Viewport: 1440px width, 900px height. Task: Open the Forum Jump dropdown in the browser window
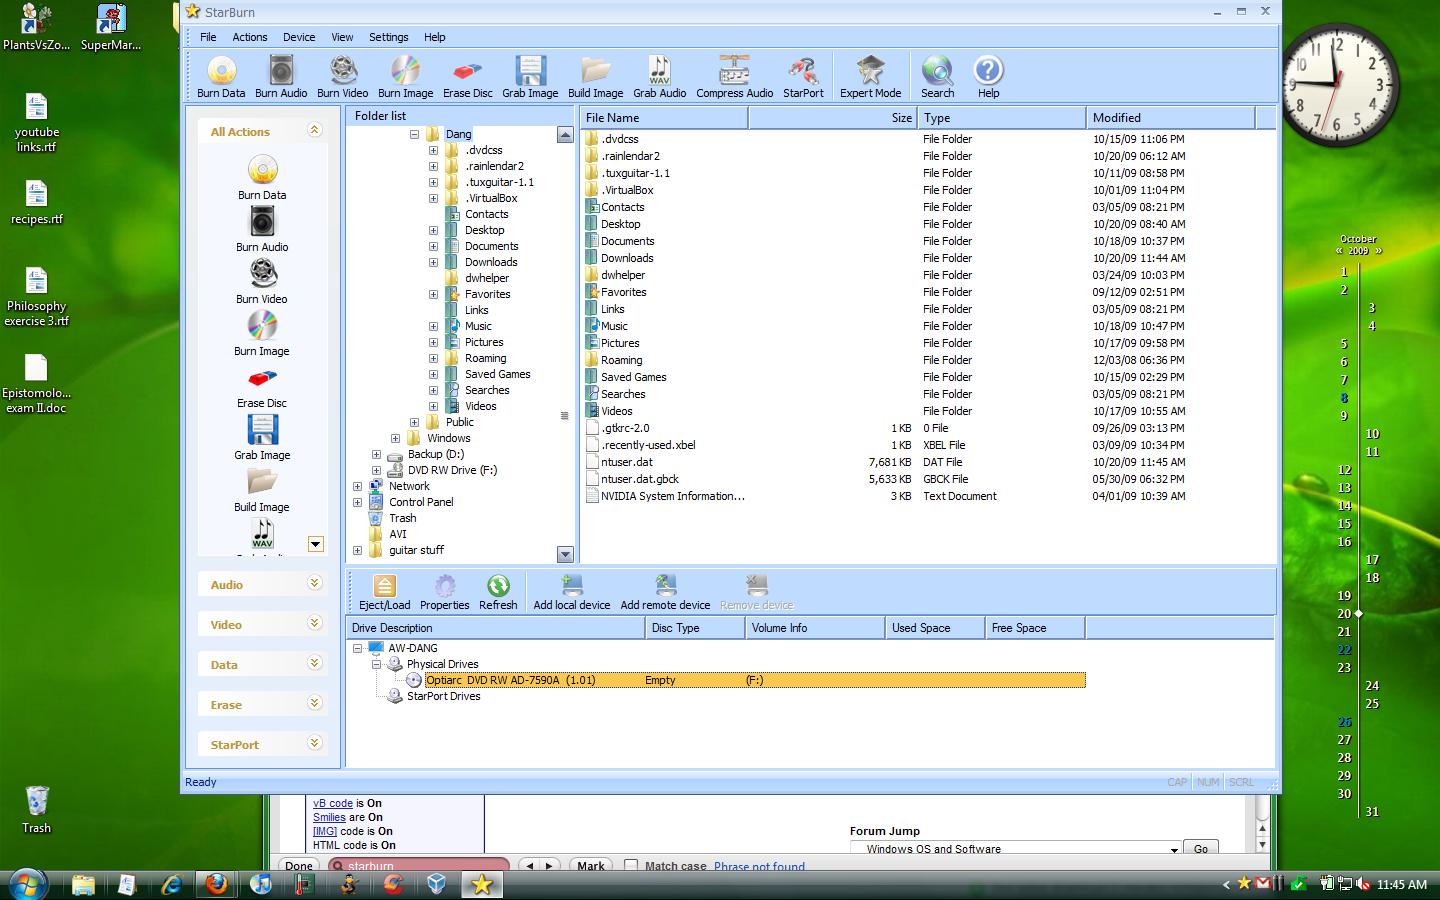(1016, 849)
